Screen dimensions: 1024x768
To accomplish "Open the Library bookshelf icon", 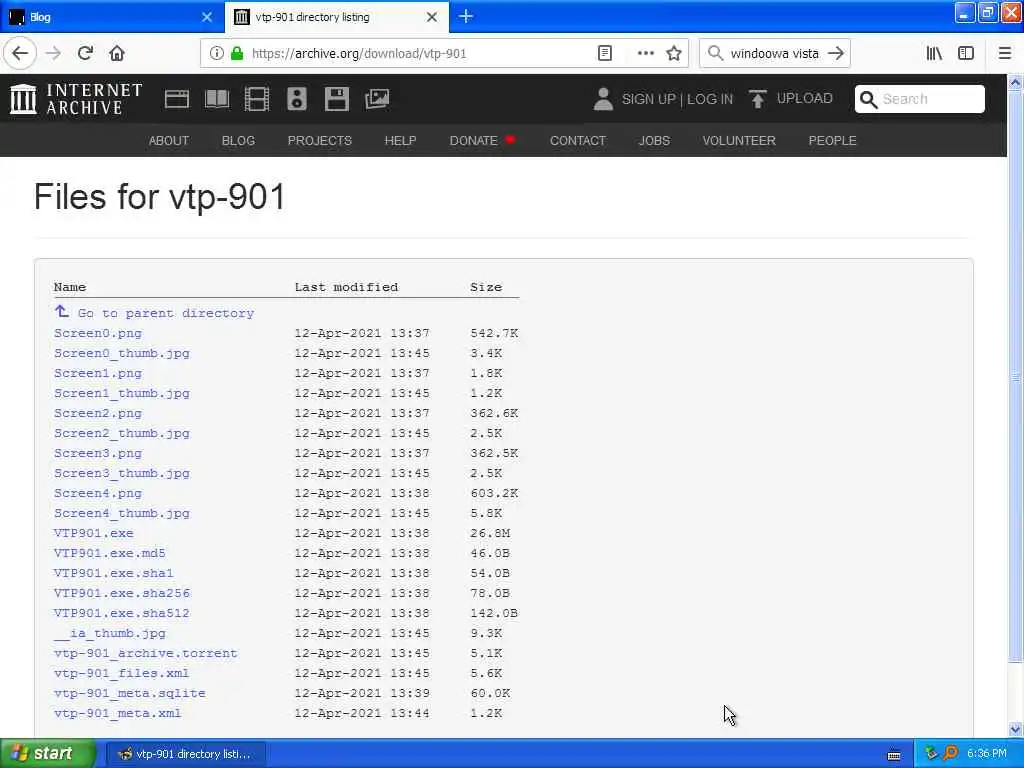I will 934,54.
